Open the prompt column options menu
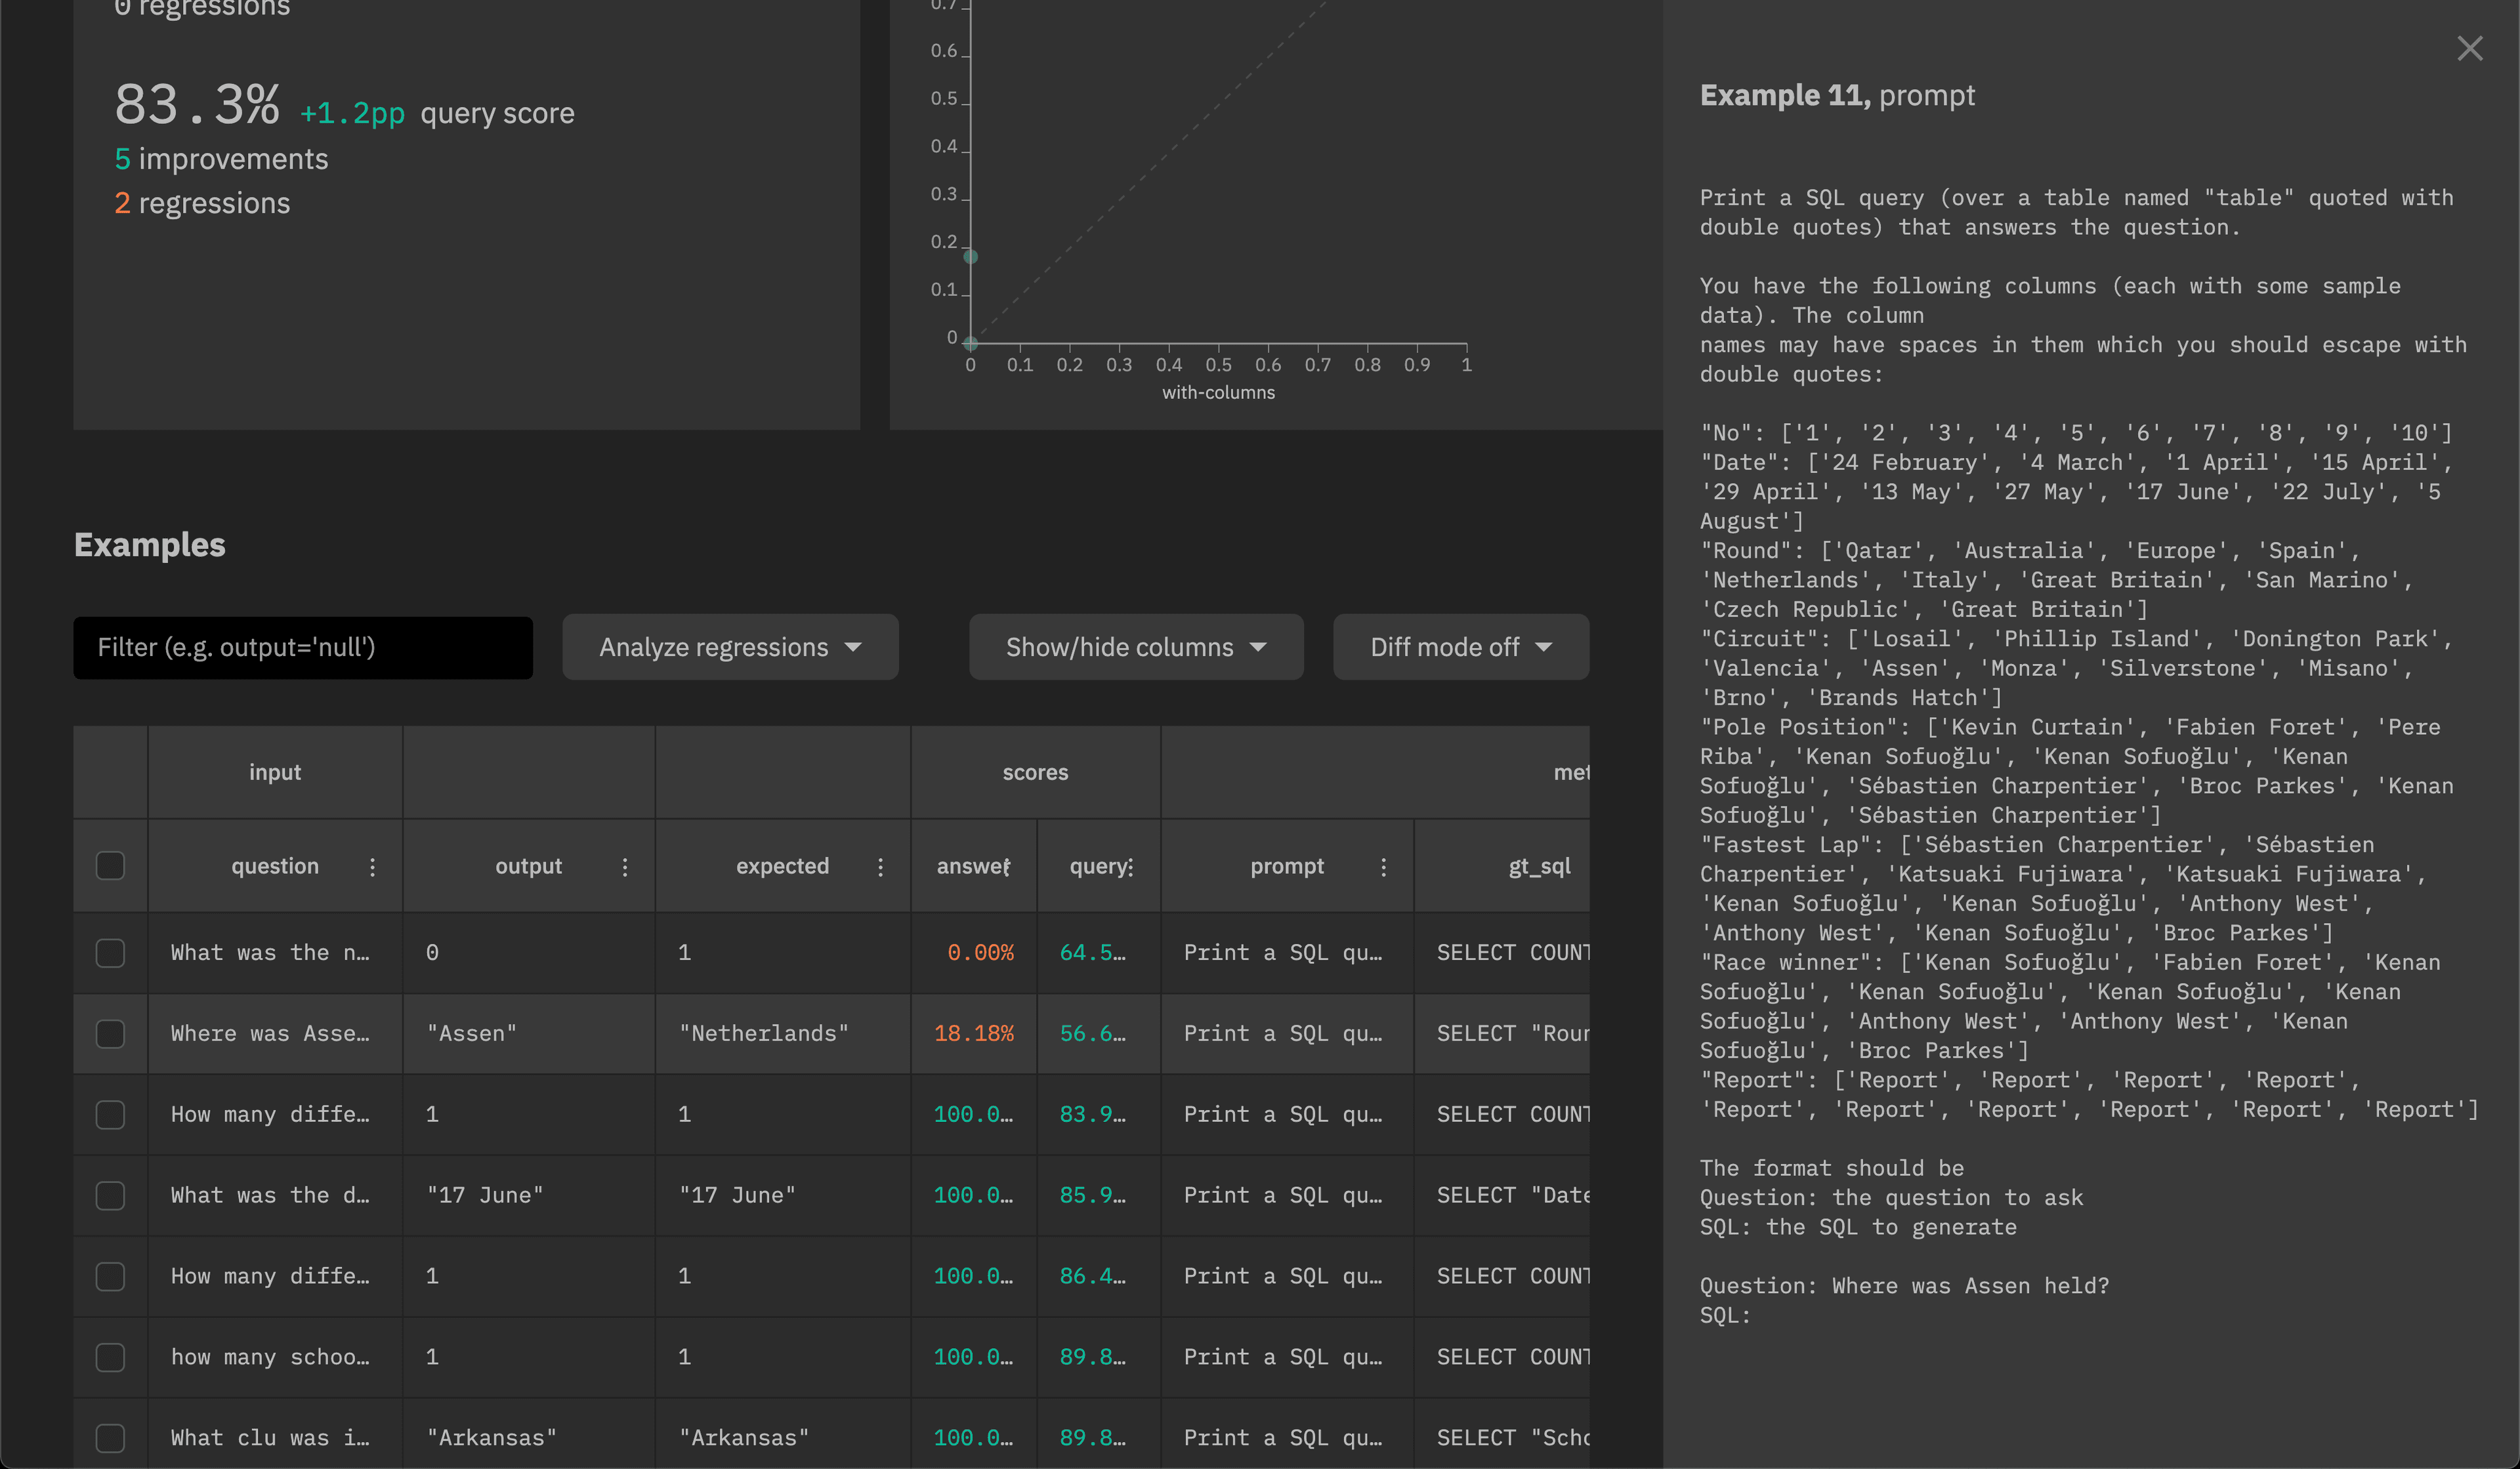 1383,867
